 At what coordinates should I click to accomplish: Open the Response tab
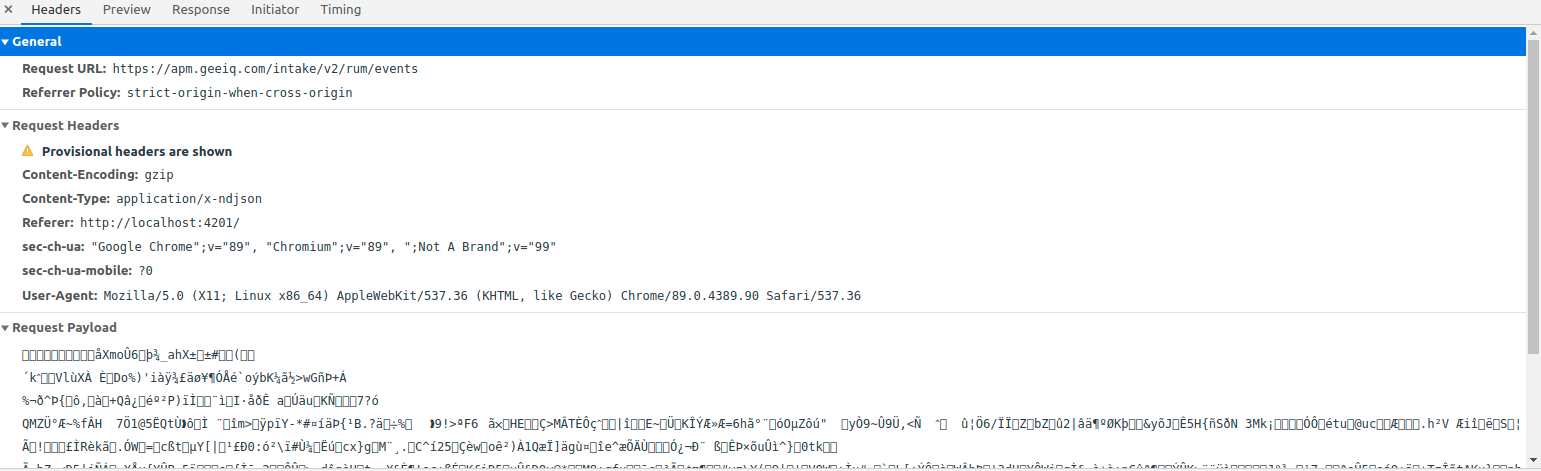pyautogui.click(x=200, y=10)
